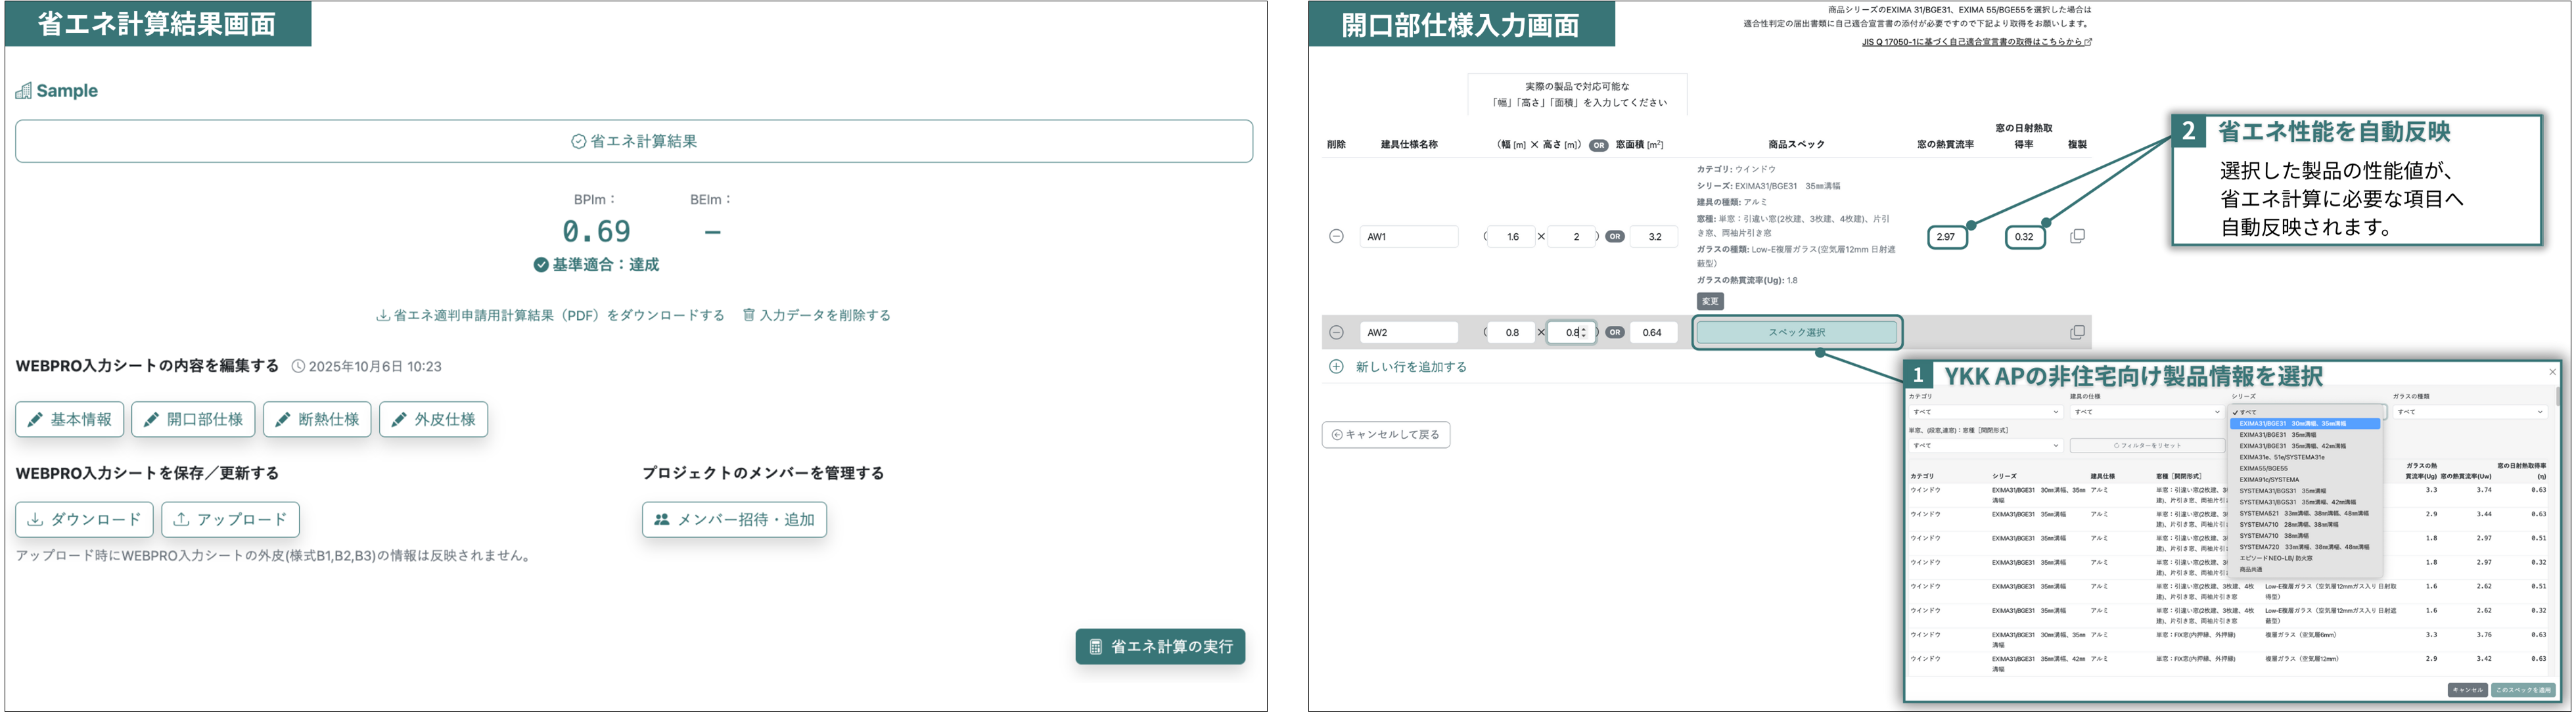Click the trash icon to delete the input data
The image size is (2576, 712).
point(748,315)
